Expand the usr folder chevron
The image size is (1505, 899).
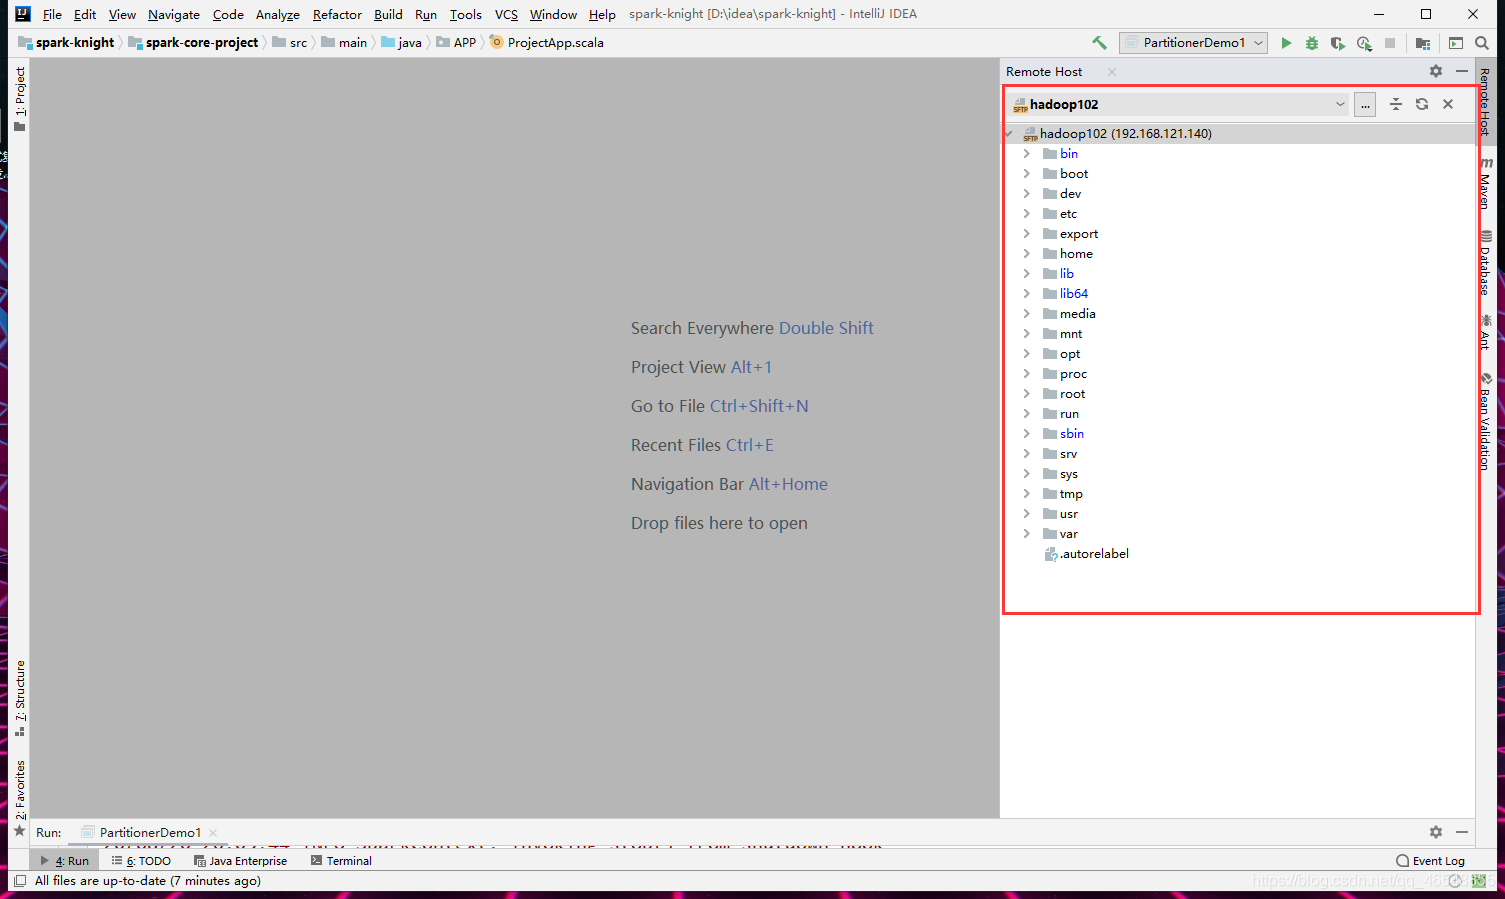(1027, 514)
